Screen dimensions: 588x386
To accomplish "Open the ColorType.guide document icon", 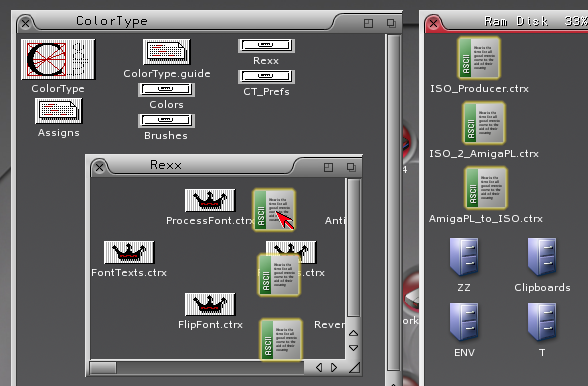I will click(x=166, y=52).
